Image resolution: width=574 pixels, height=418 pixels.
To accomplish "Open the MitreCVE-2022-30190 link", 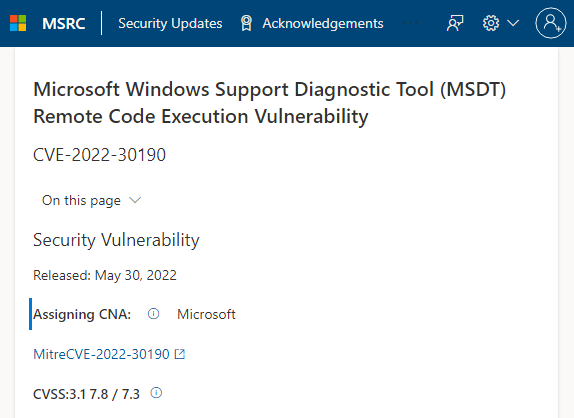I will tap(101, 354).
